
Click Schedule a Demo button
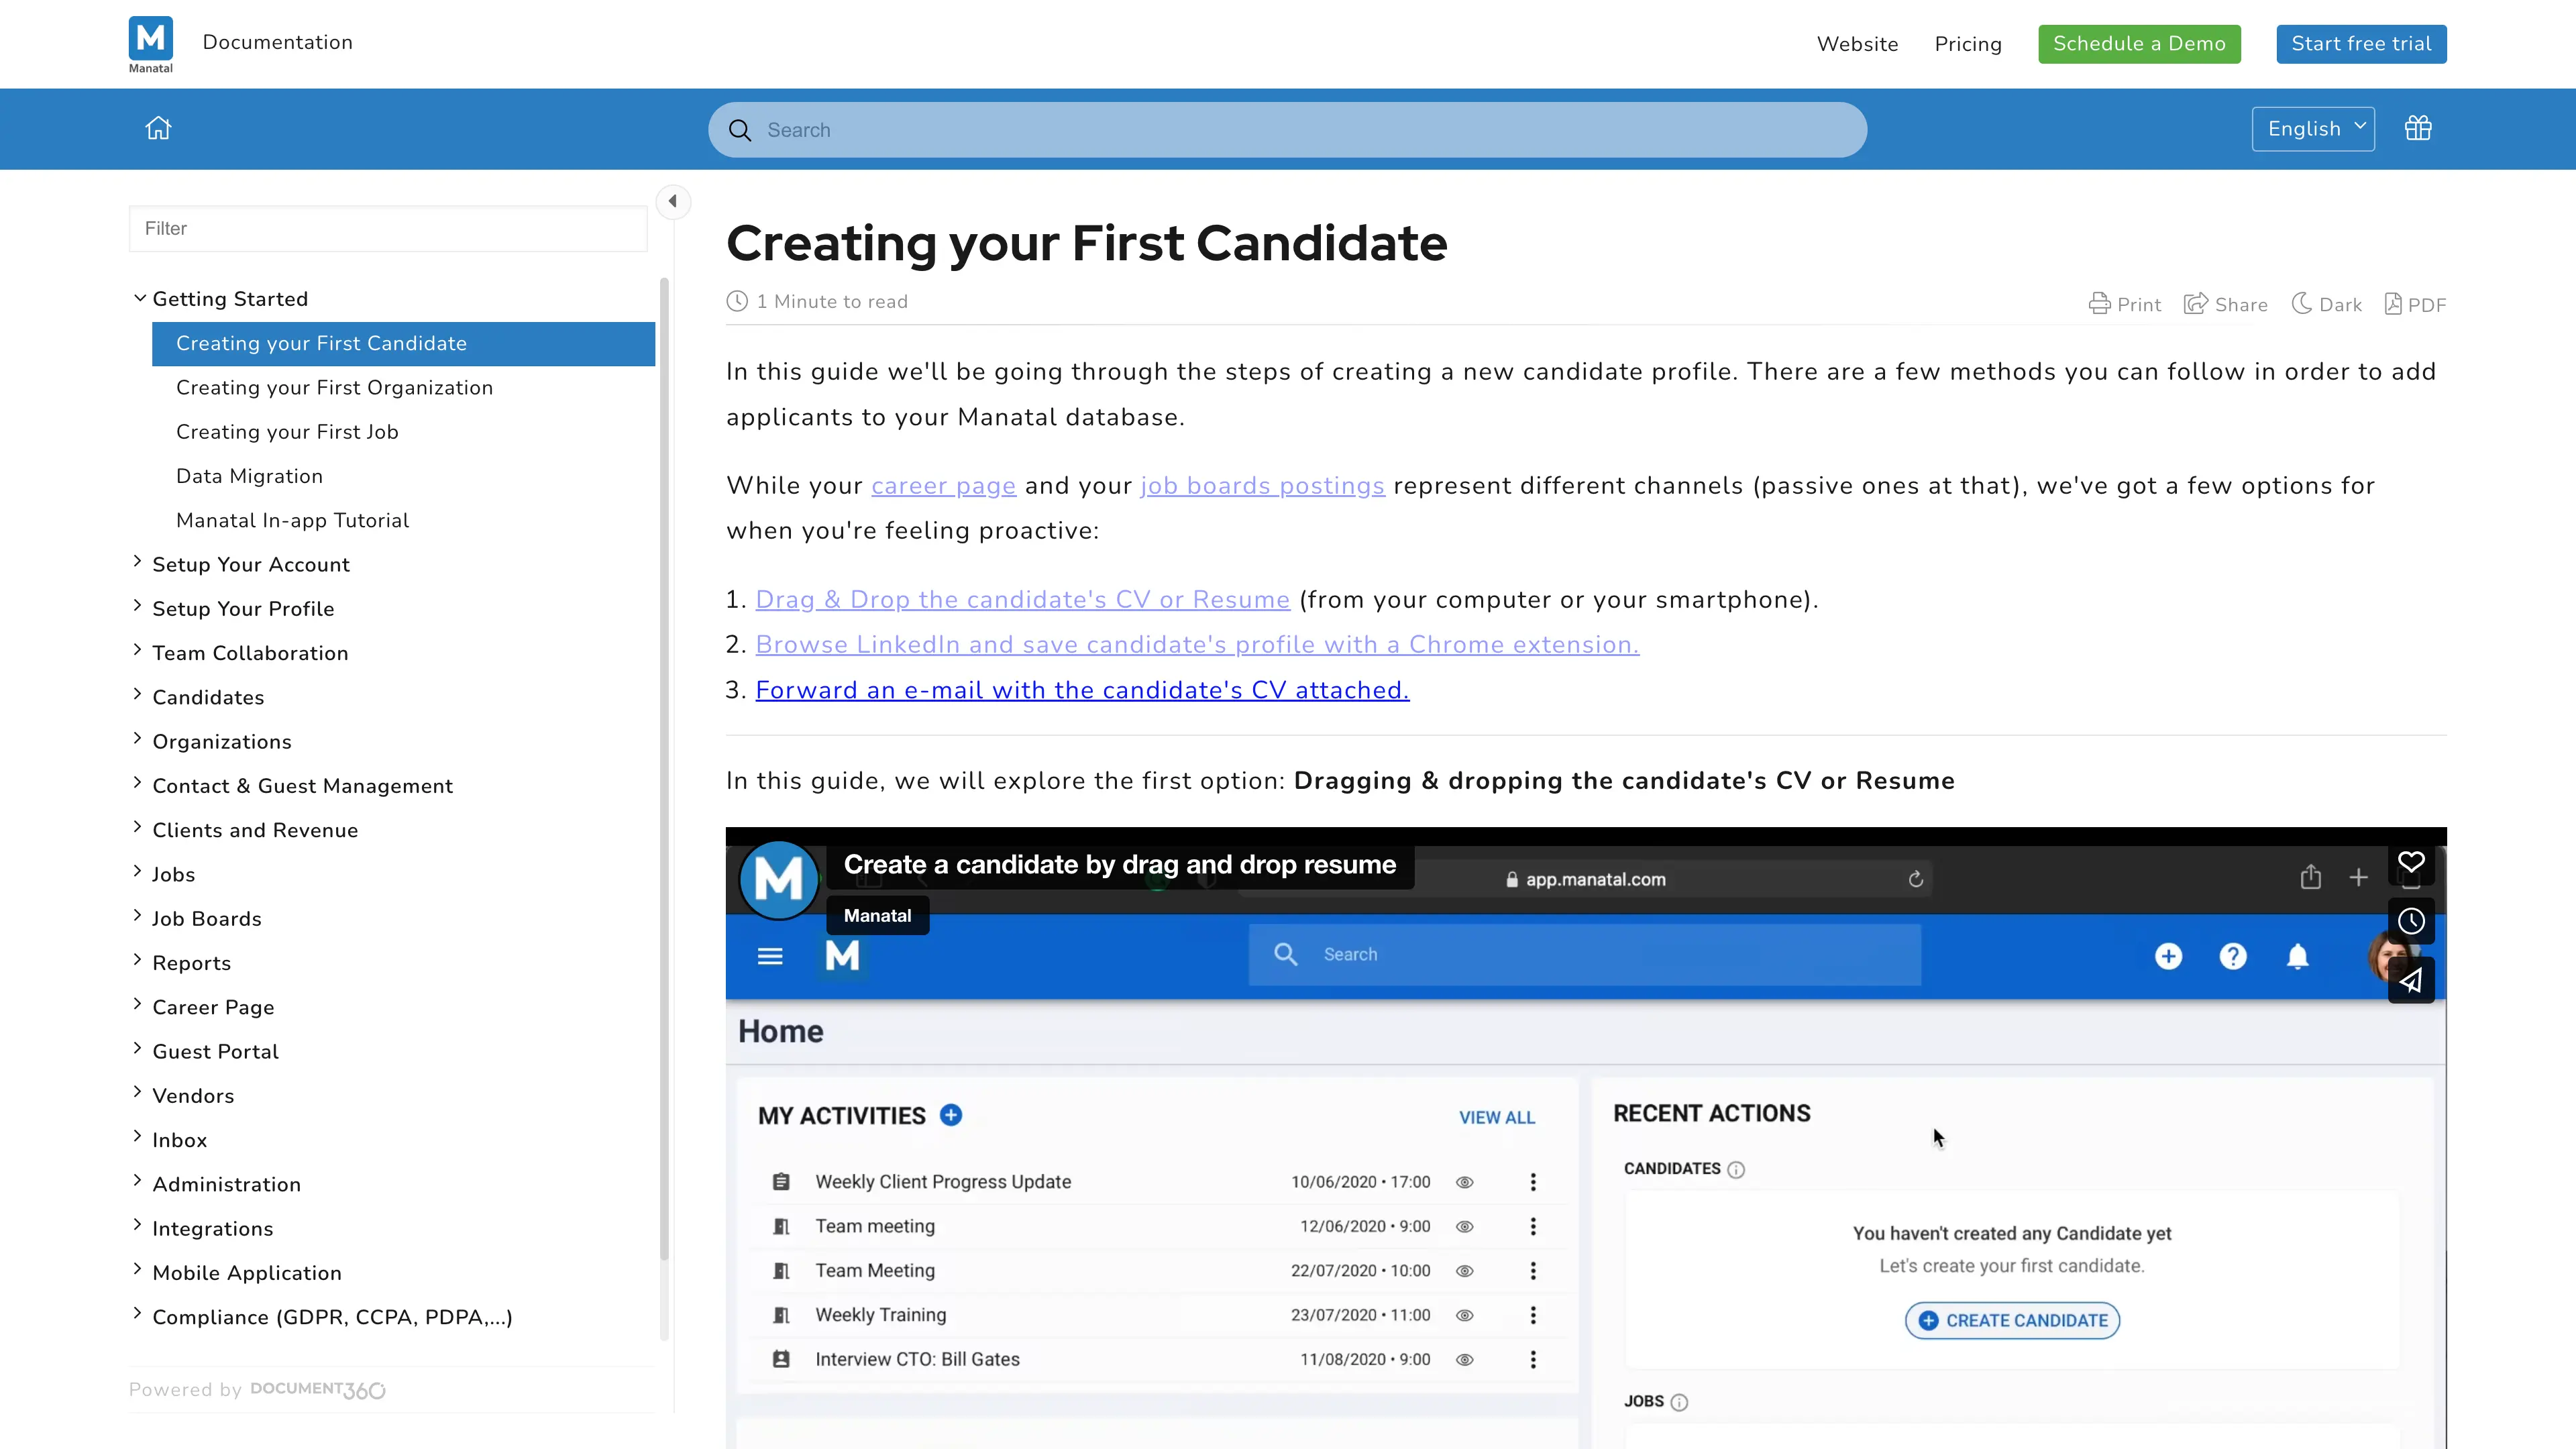point(2138,44)
